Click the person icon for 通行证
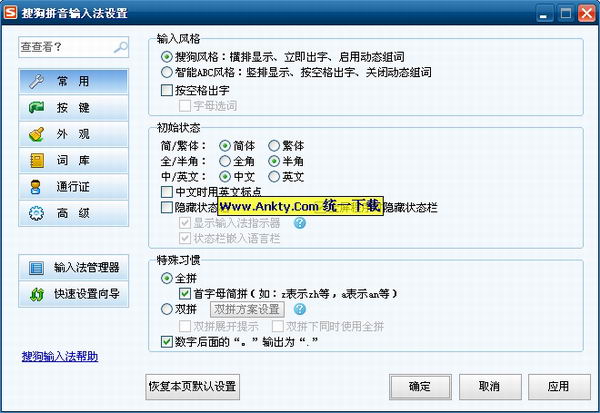The image size is (600, 413). click(x=36, y=187)
